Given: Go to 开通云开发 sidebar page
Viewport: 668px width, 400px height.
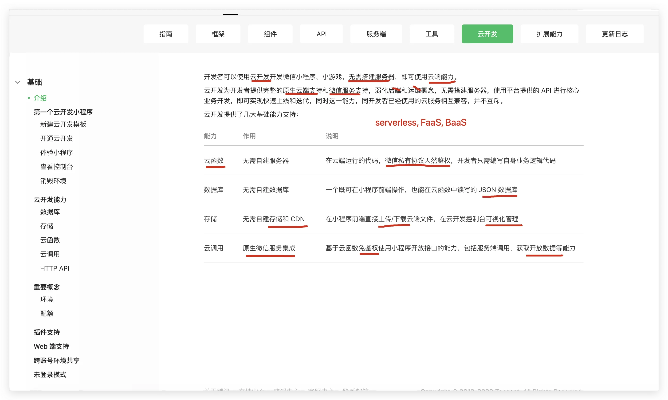Looking at the screenshot, I should [x=56, y=138].
